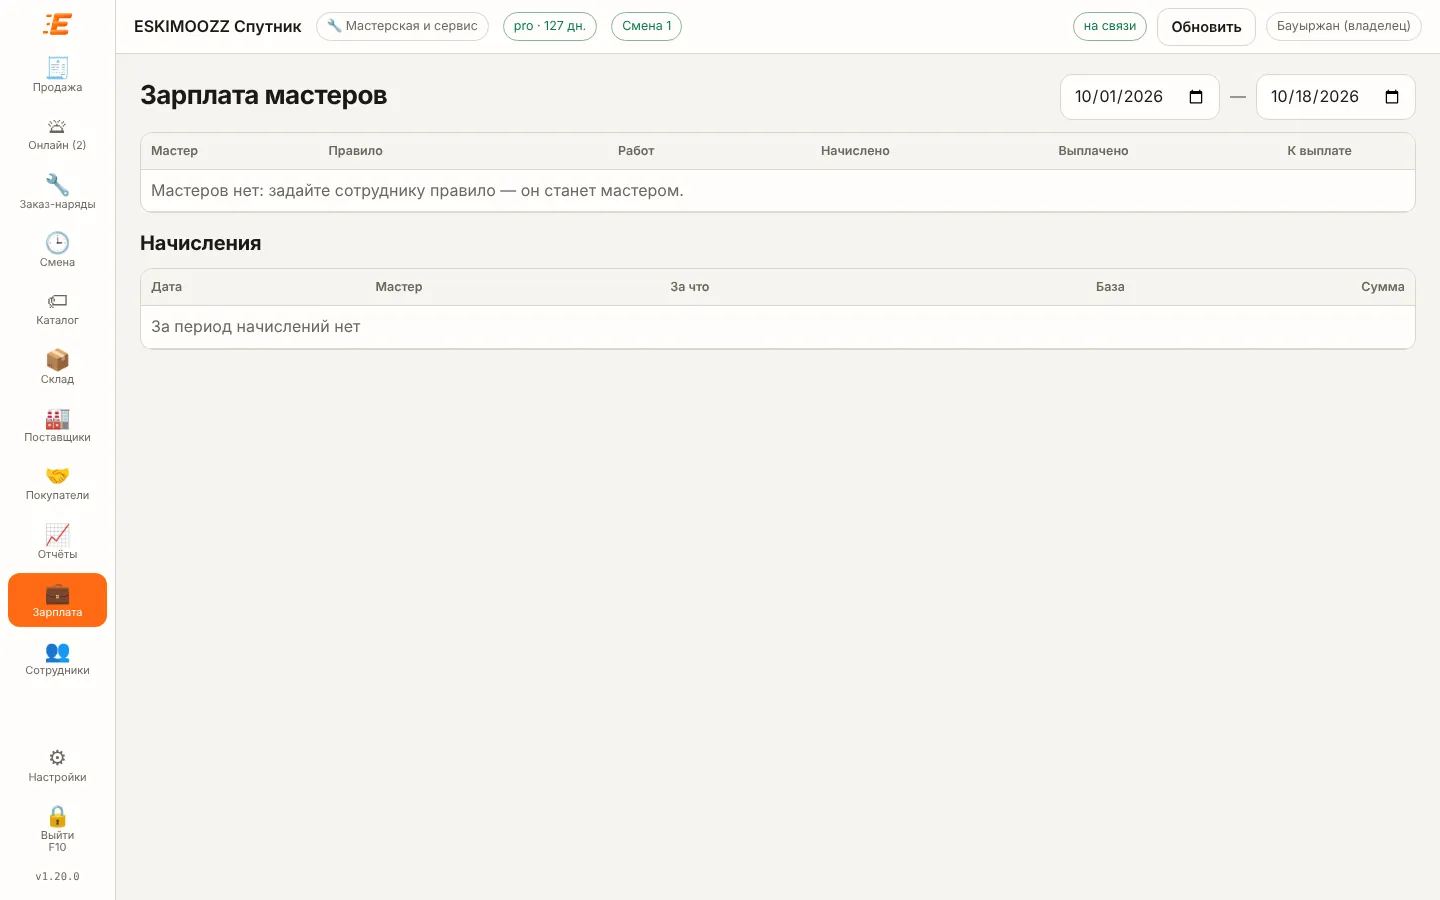Image resolution: width=1440 pixels, height=900 pixels.
Task: Focus the start date field 10/01/2026
Action: (1140, 97)
